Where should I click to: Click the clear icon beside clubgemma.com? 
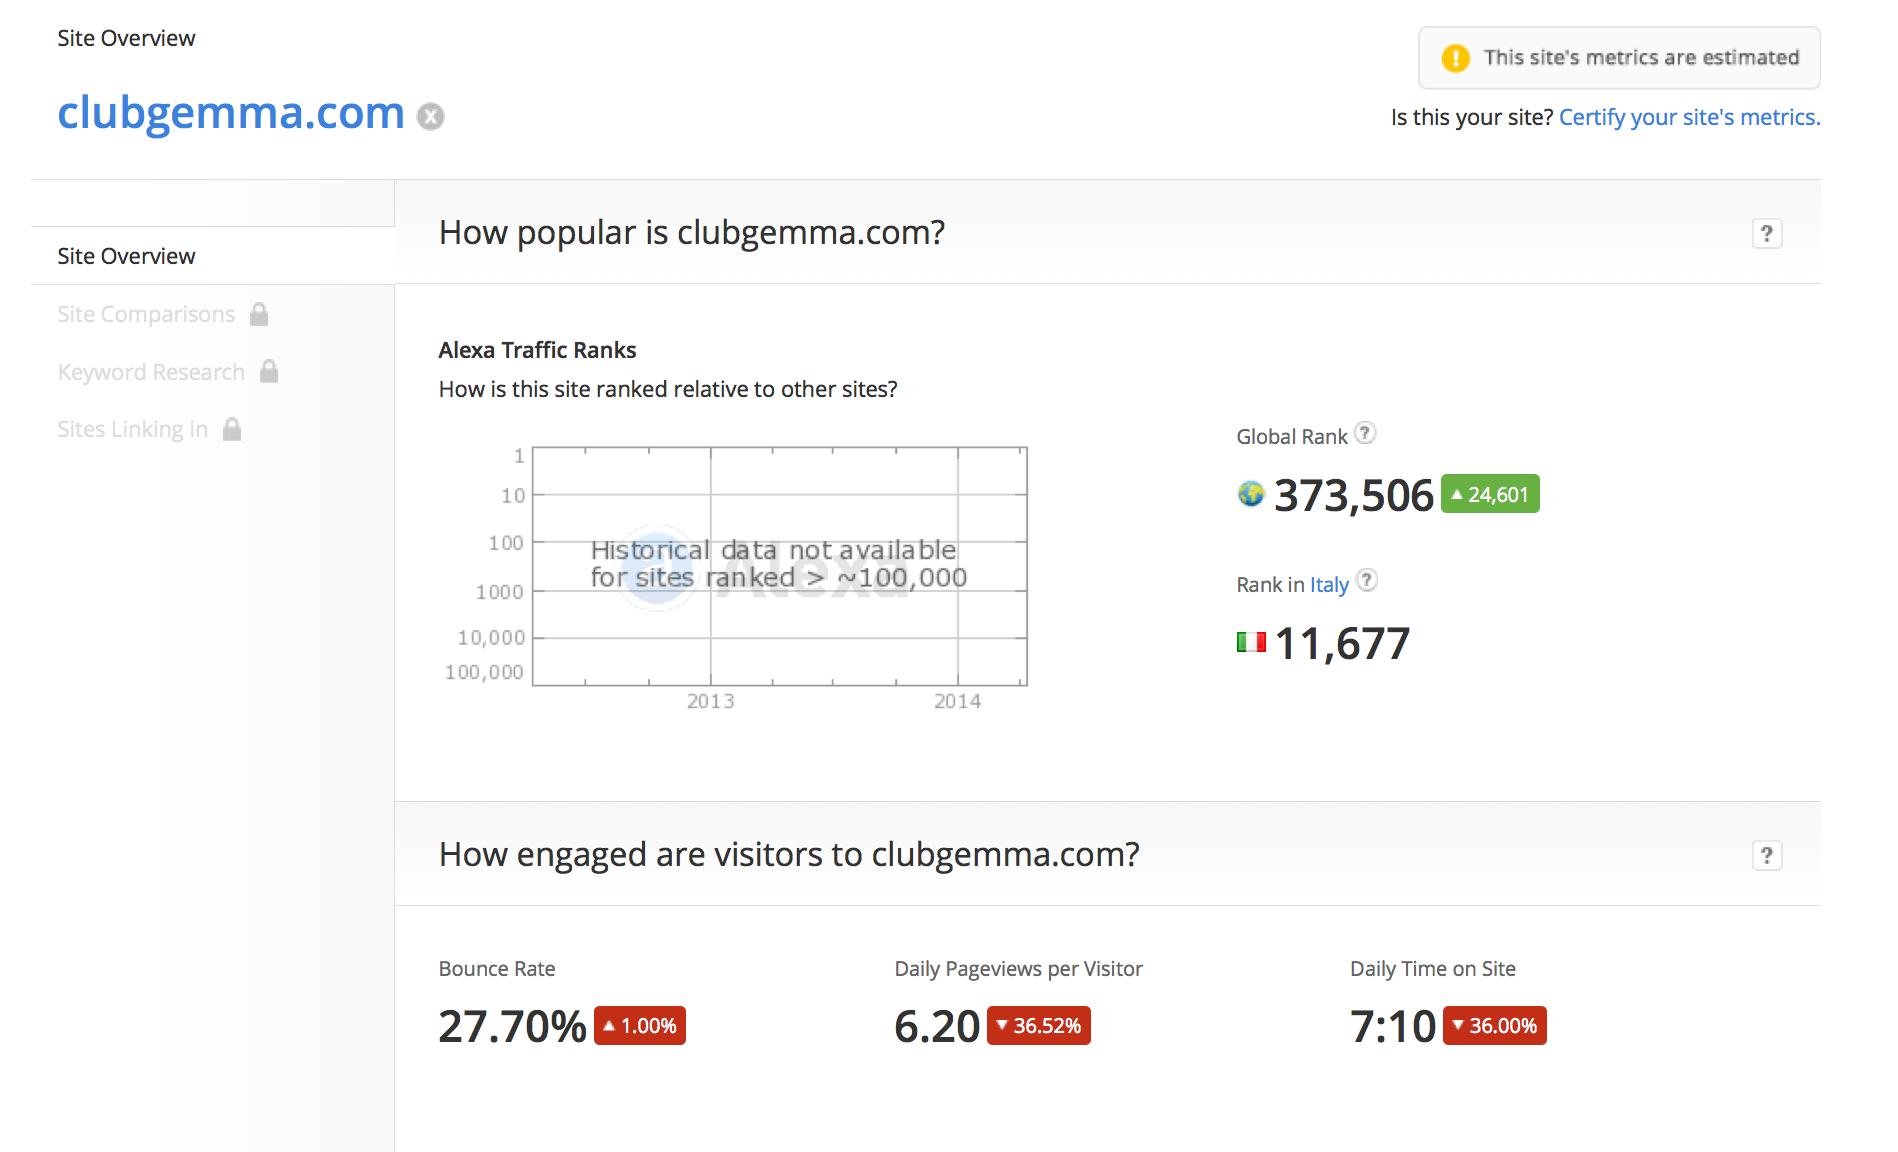pos(430,117)
